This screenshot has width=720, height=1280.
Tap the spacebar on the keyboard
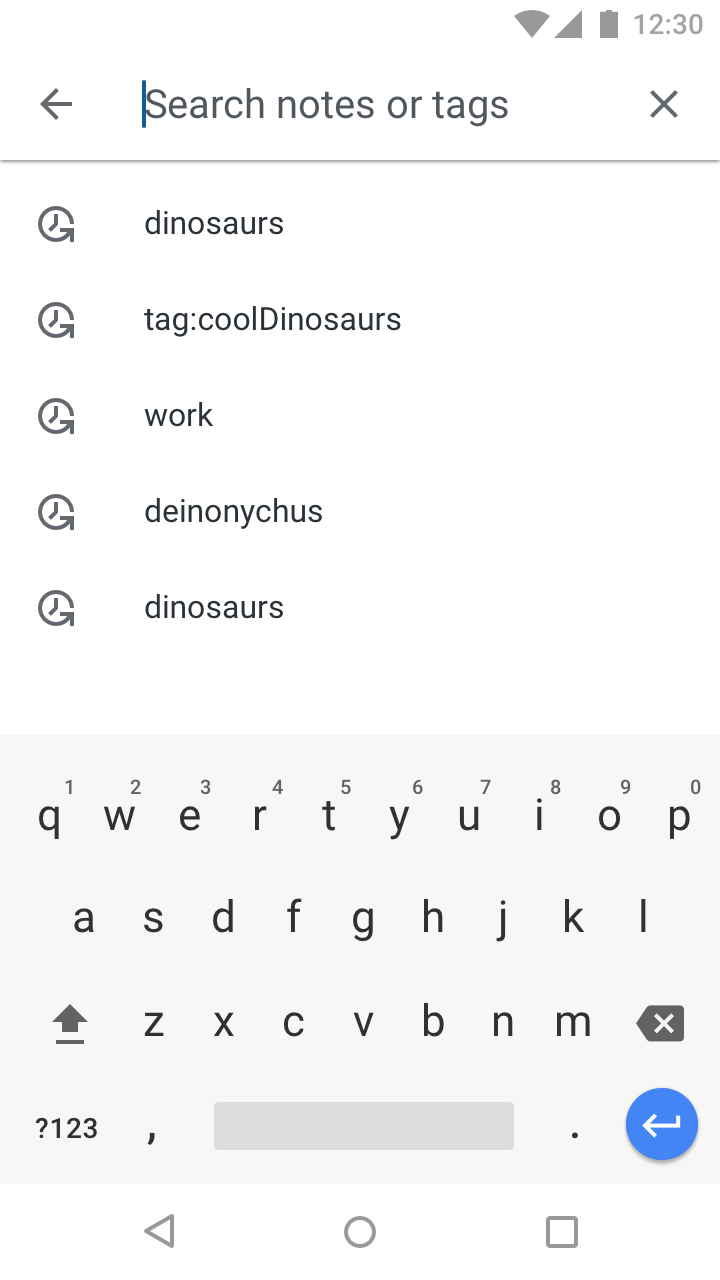coord(362,1125)
